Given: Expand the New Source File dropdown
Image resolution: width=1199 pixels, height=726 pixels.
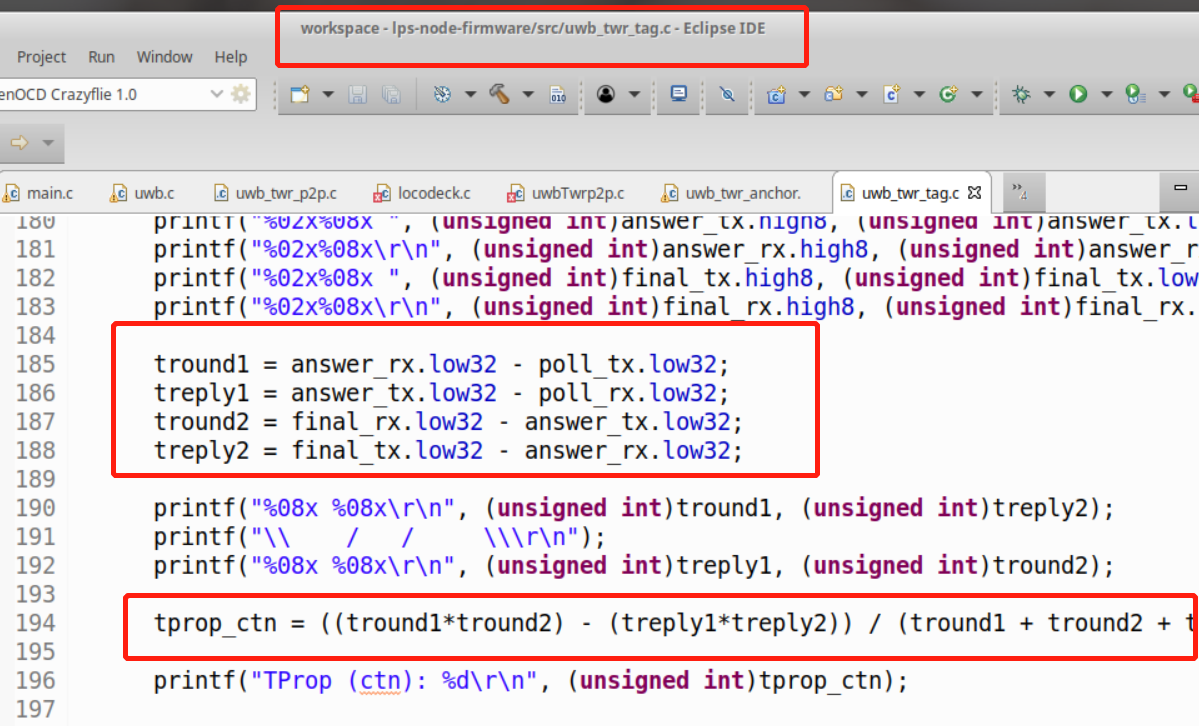Looking at the screenshot, I should 919,94.
